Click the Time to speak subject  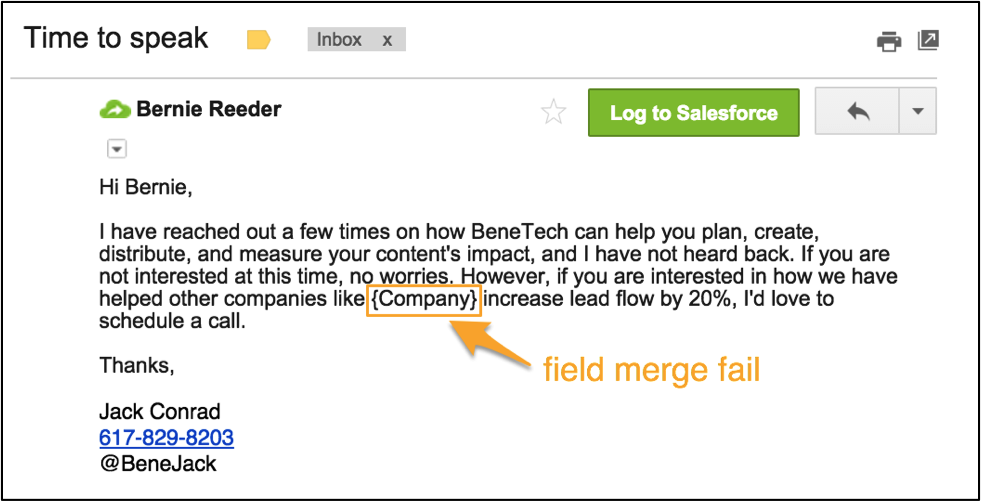116,38
